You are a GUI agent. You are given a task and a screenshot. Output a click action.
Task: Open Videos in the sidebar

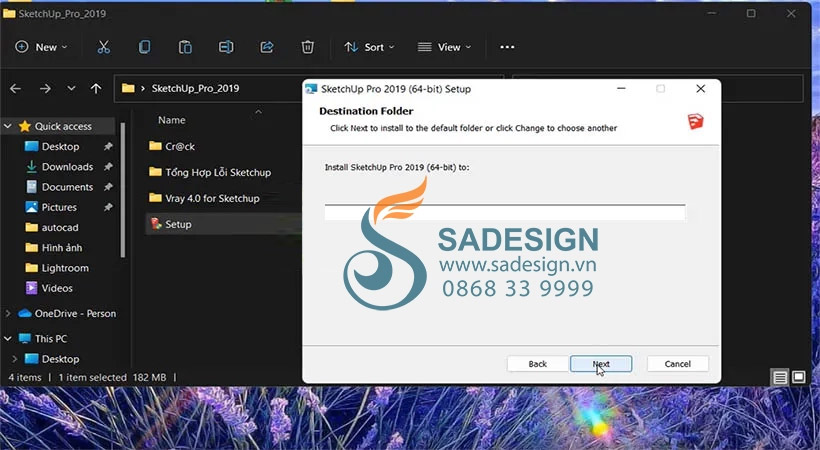(x=56, y=288)
